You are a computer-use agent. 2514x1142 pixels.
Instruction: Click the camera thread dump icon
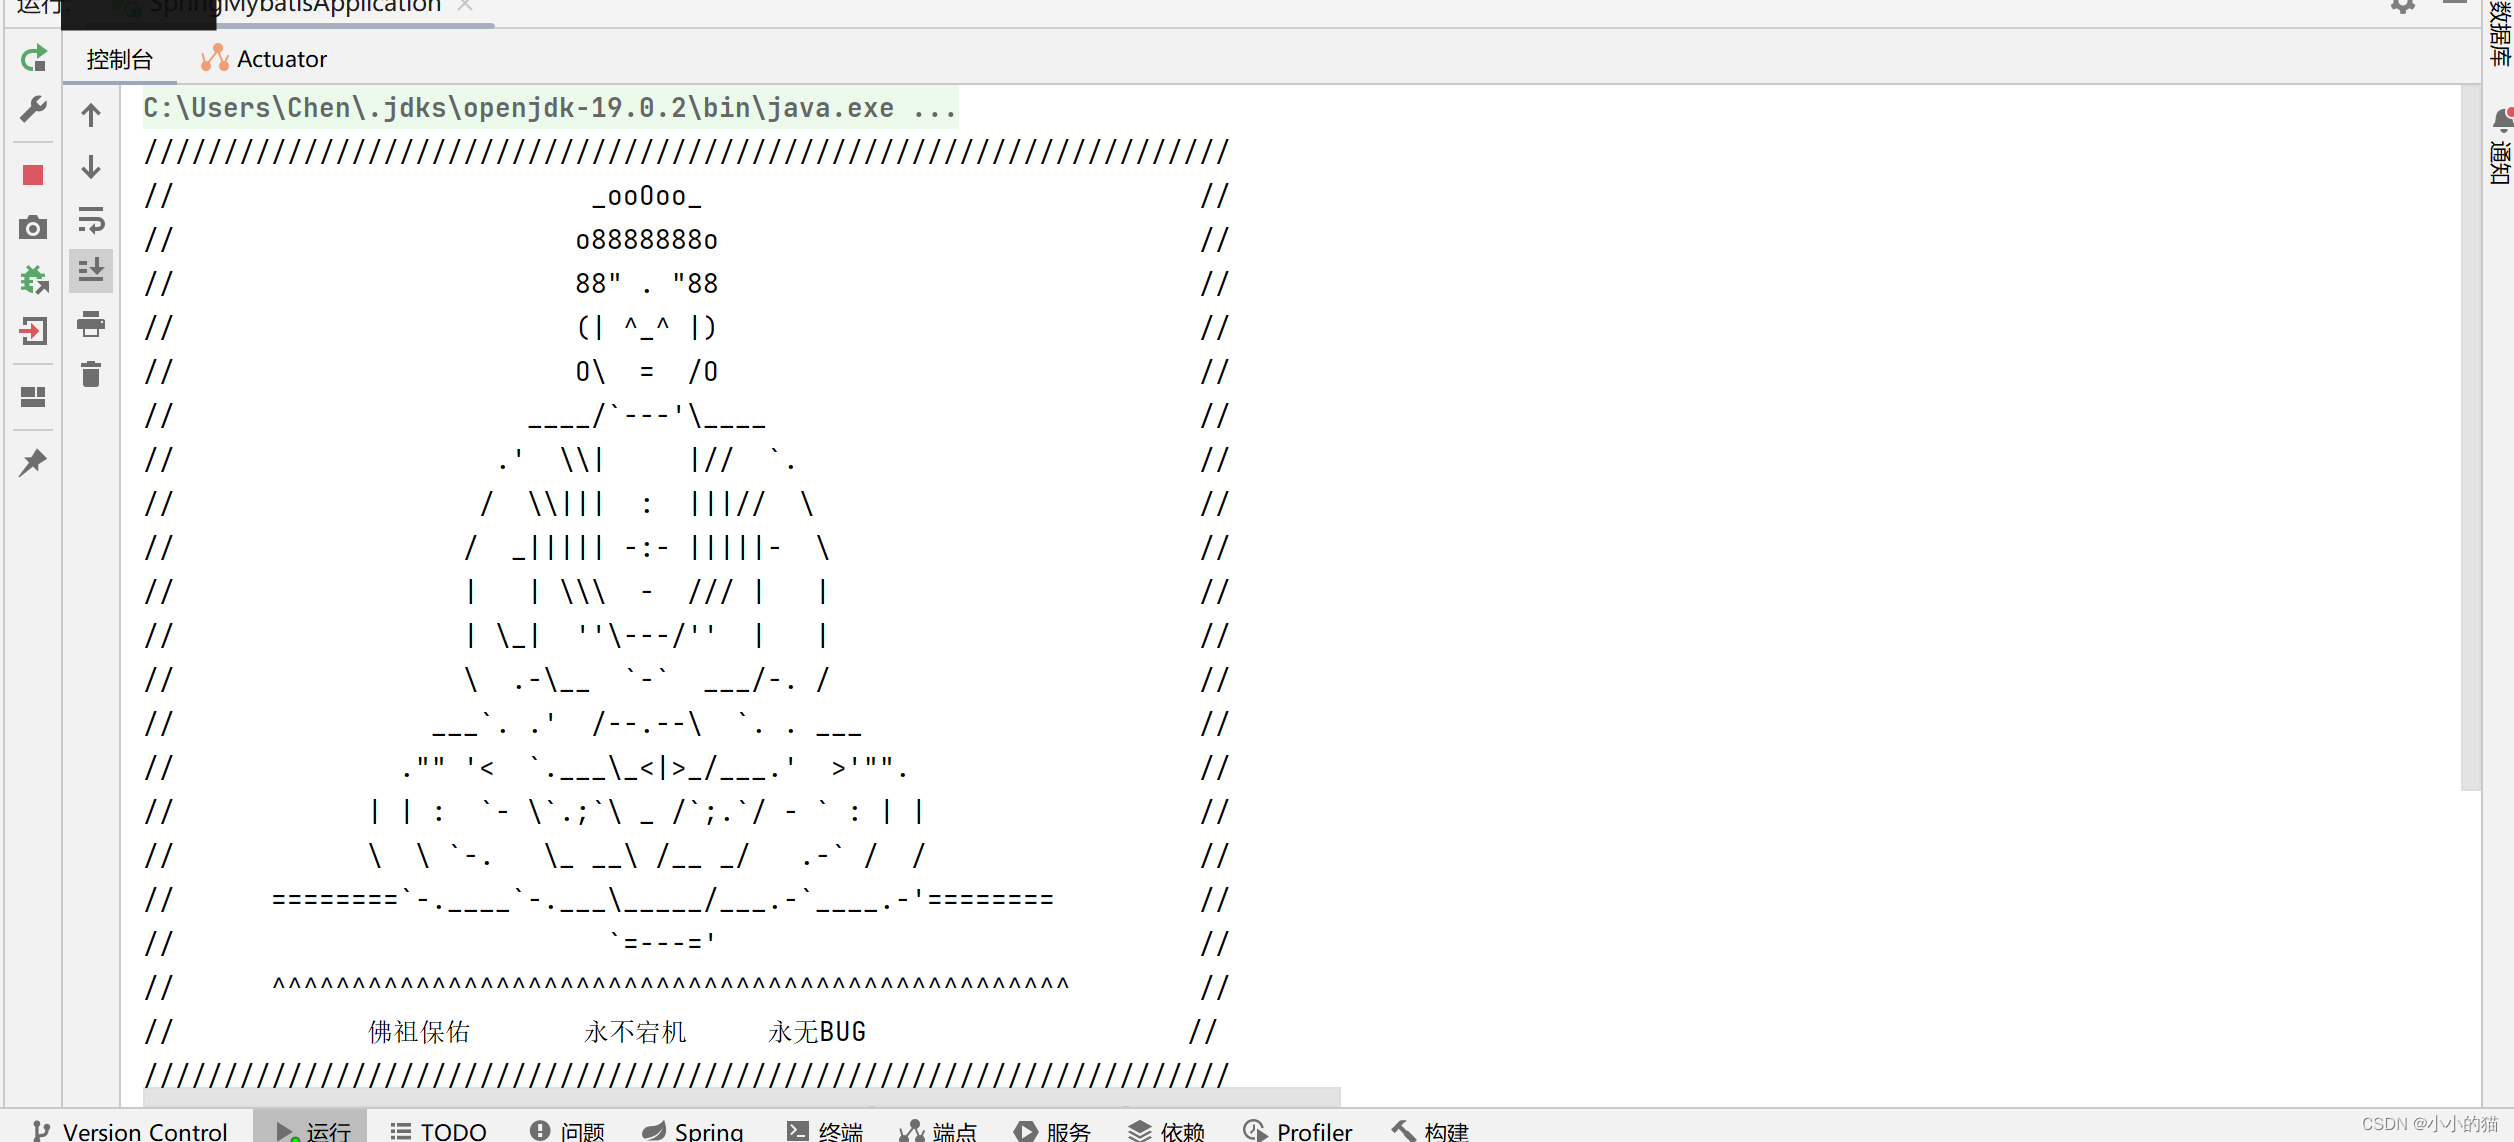33,228
